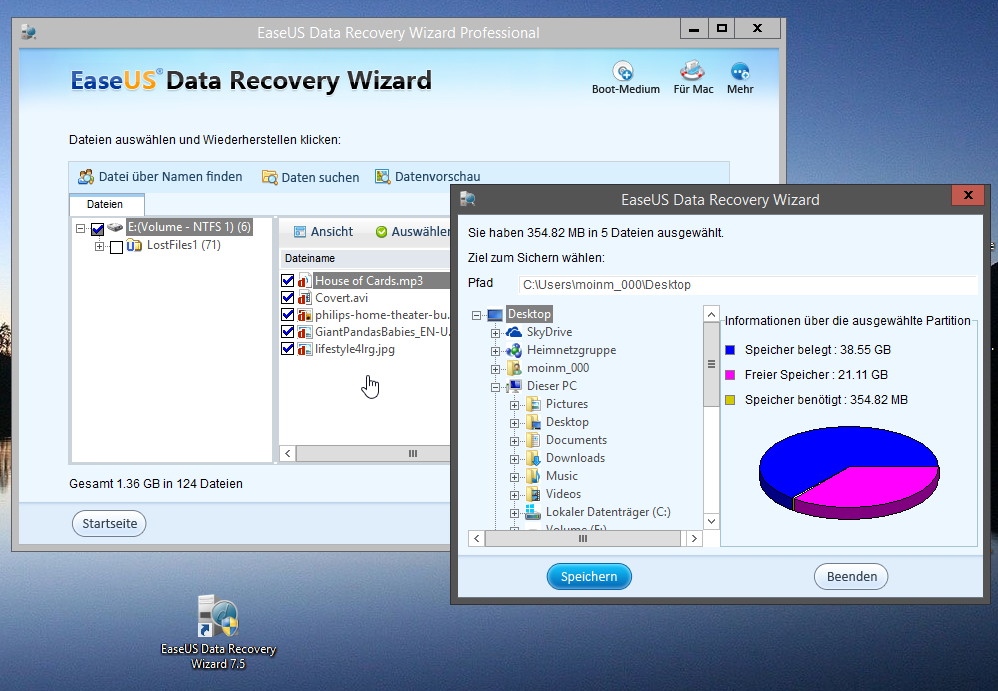Screen dimensions: 998x691
Task: Open the Datenvorschau tool
Action: [428, 177]
